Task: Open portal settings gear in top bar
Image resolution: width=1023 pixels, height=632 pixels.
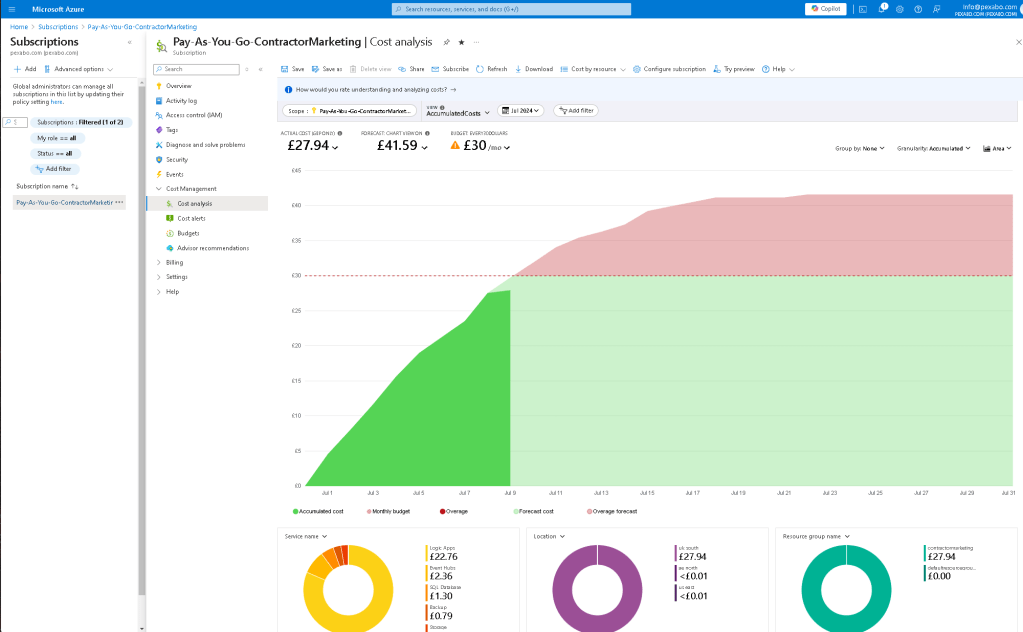Action: click(900, 9)
